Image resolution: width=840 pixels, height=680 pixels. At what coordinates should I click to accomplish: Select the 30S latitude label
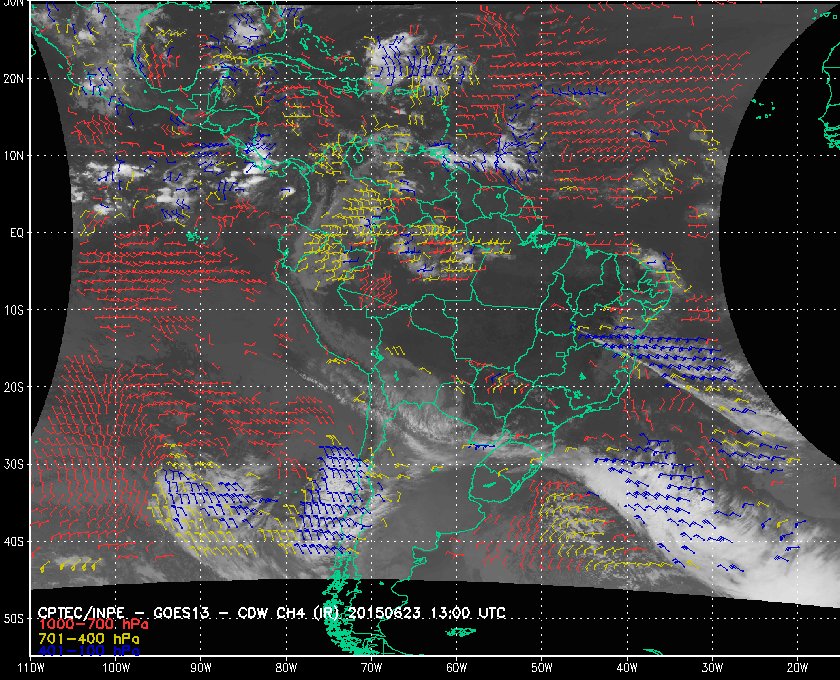point(14,465)
